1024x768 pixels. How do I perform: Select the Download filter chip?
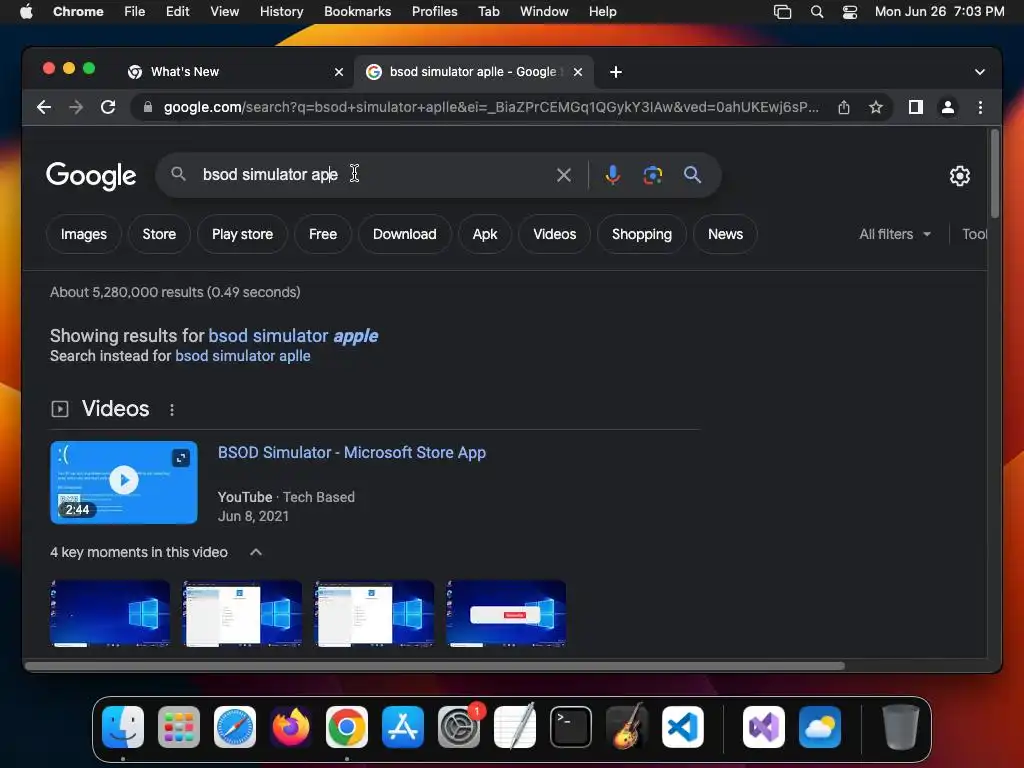404,234
